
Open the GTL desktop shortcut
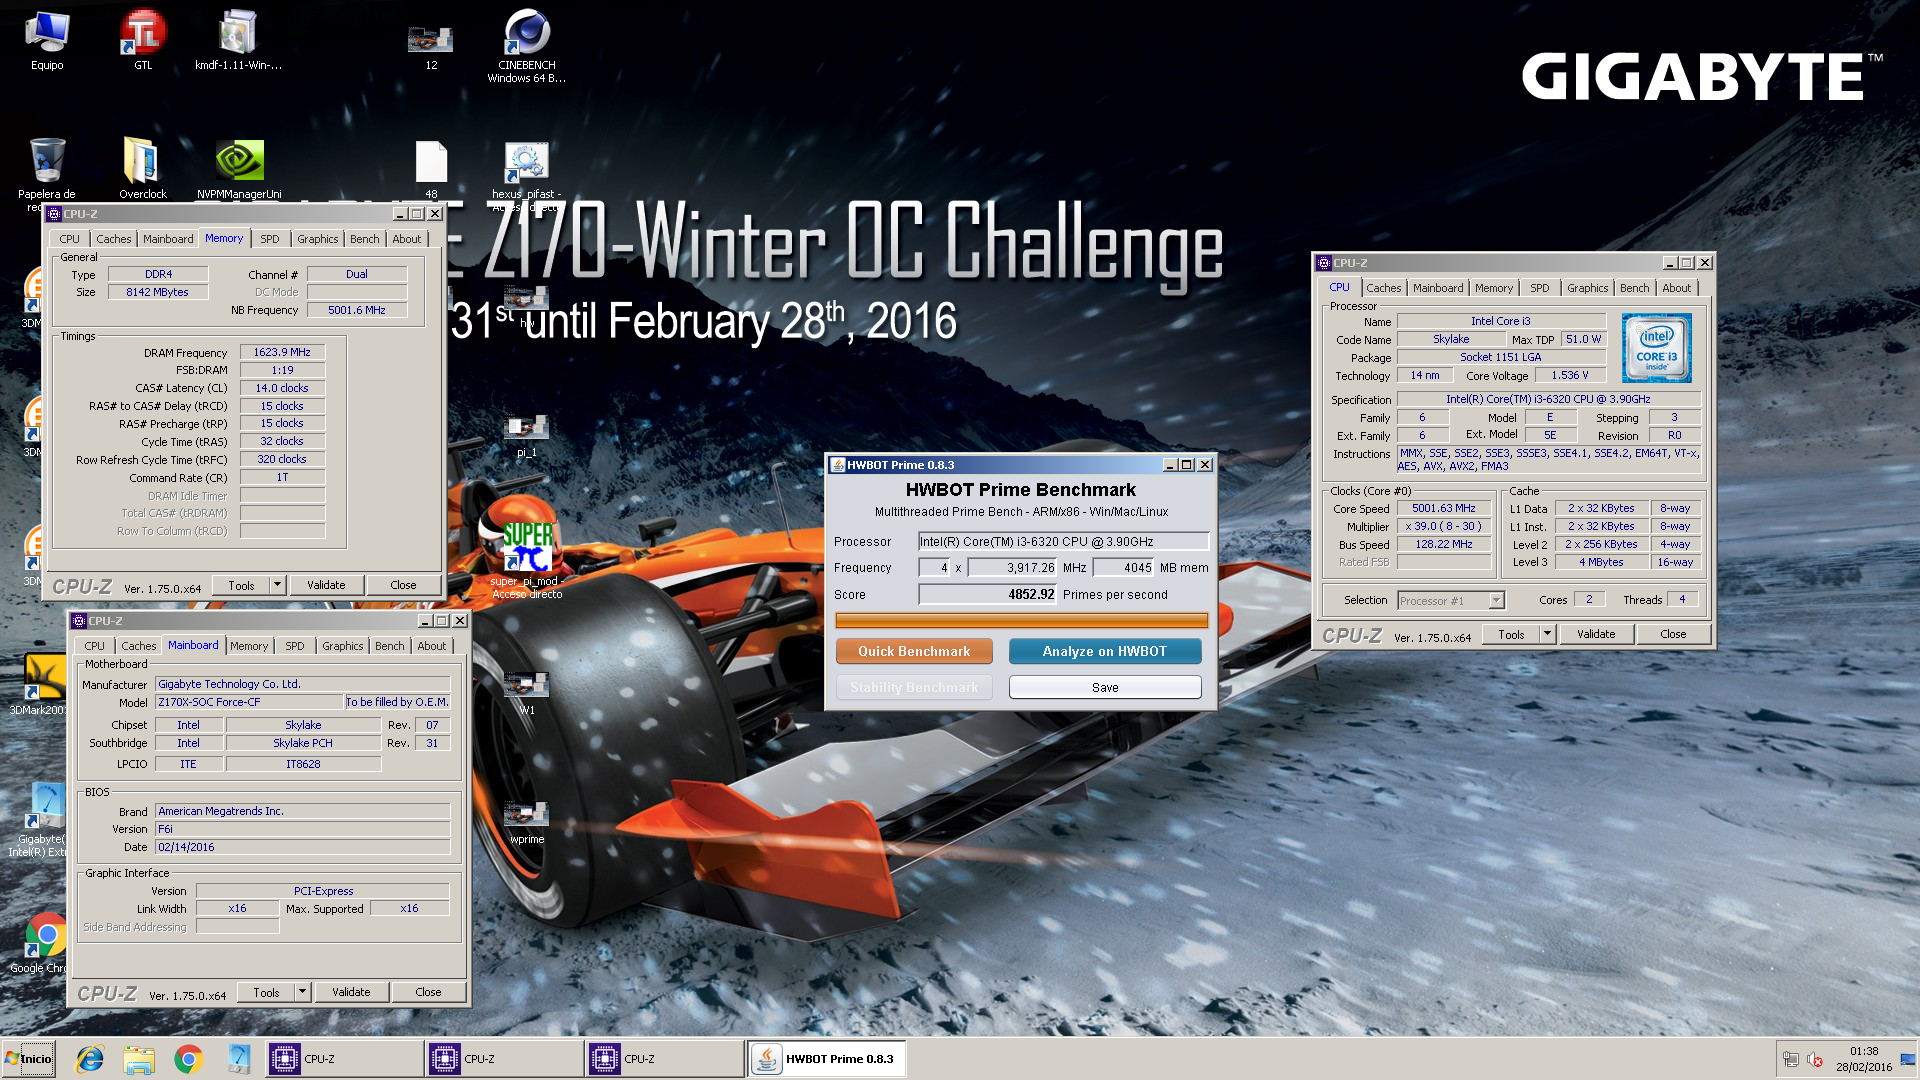tap(143, 41)
